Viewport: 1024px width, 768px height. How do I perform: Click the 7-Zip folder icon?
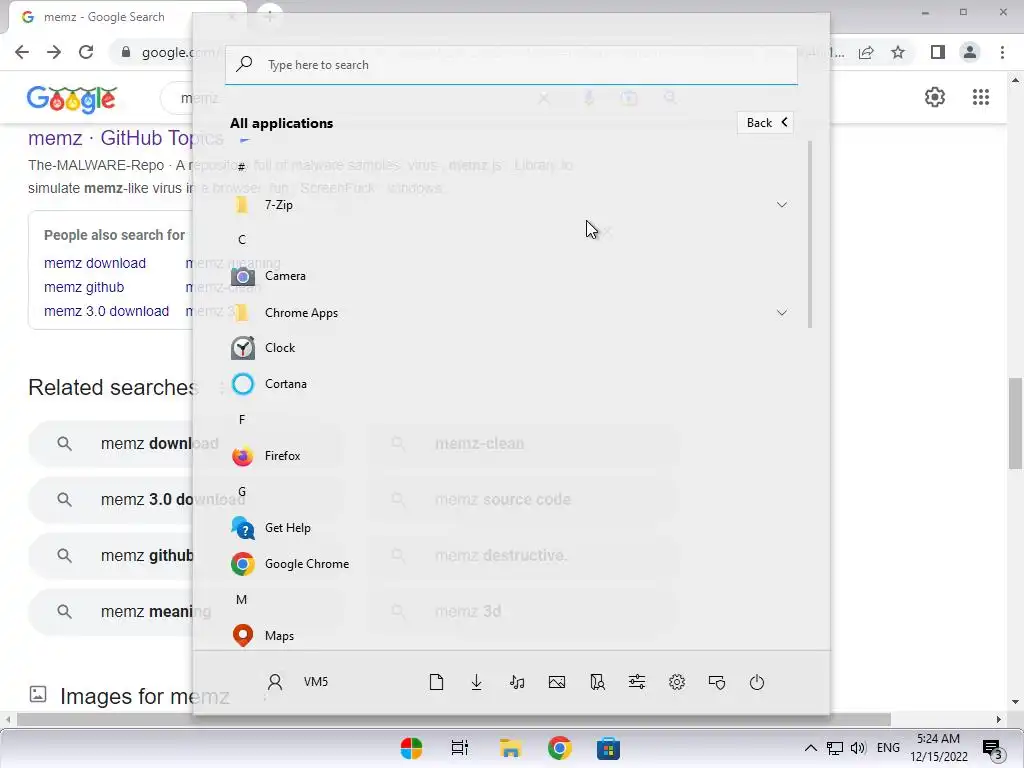pyautogui.click(x=242, y=205)
